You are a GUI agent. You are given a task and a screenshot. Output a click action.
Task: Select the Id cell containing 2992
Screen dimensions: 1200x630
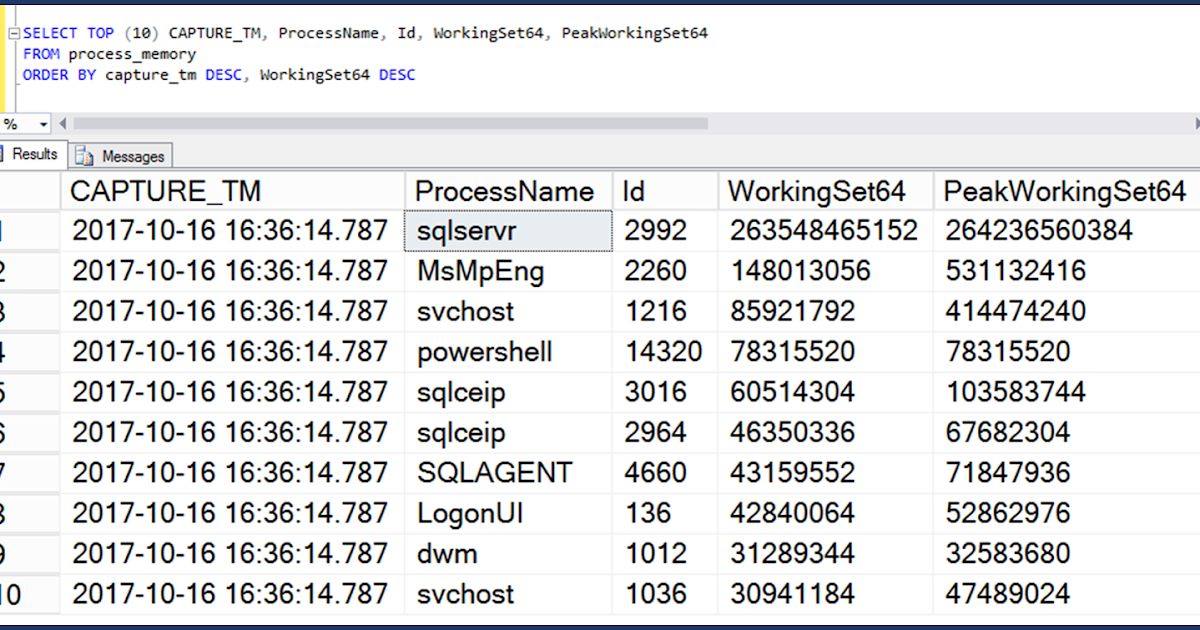(655, 230)
